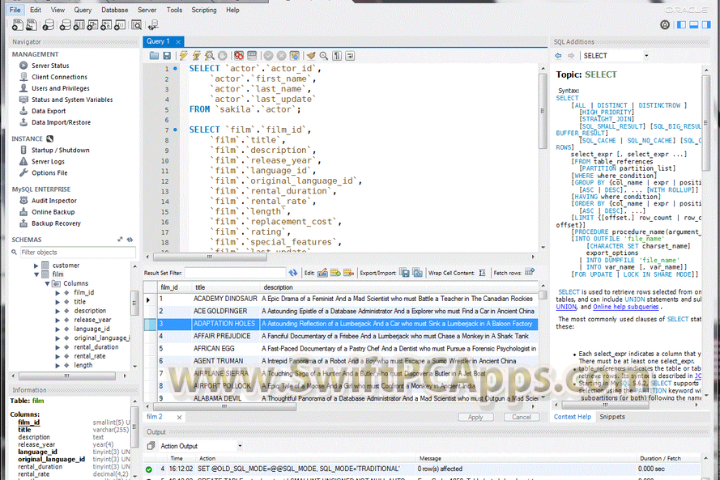The width and height of the screenshot is (720, 480).
Task: Fetch more rows icon in result toolbar
Action: (530, 272)
